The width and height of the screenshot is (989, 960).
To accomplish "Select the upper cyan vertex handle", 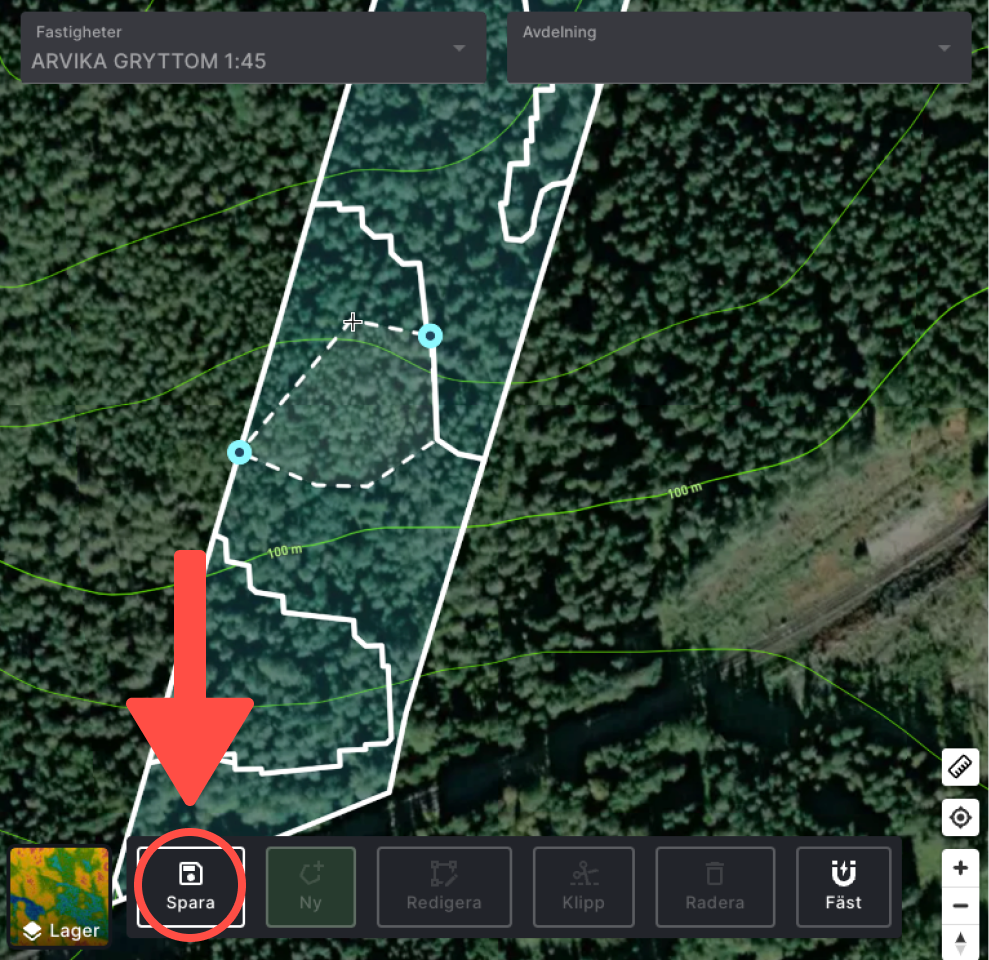I will (430, 336).
